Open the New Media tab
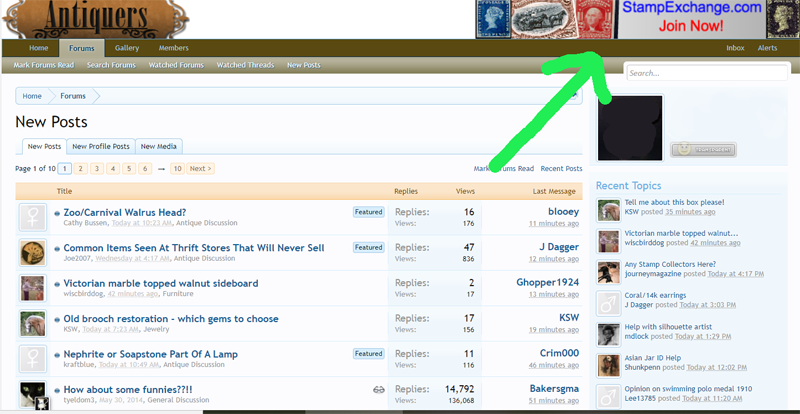800x414 pixels. (158, 146)
